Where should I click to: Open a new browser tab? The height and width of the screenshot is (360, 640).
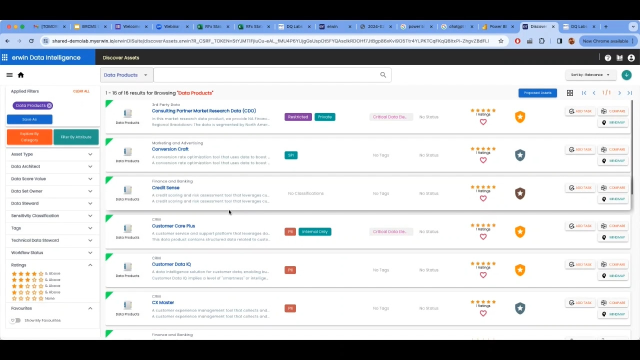(x=606, y=27)
